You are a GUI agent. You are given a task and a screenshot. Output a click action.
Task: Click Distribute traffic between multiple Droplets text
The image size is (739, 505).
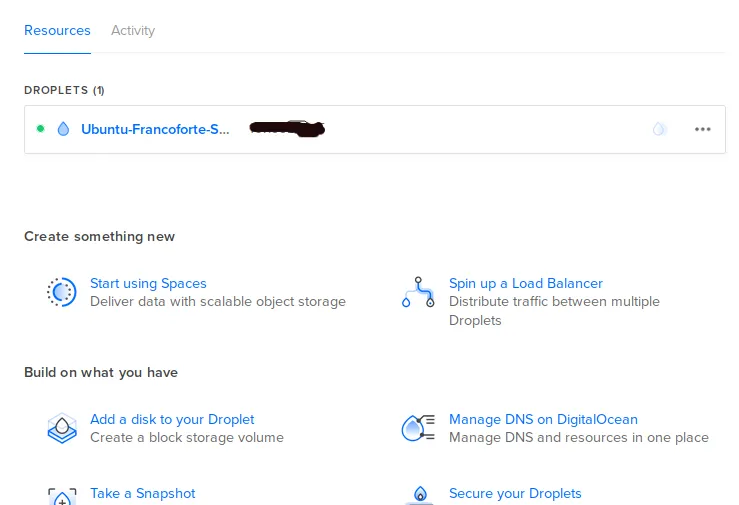[x=554, y=311]
